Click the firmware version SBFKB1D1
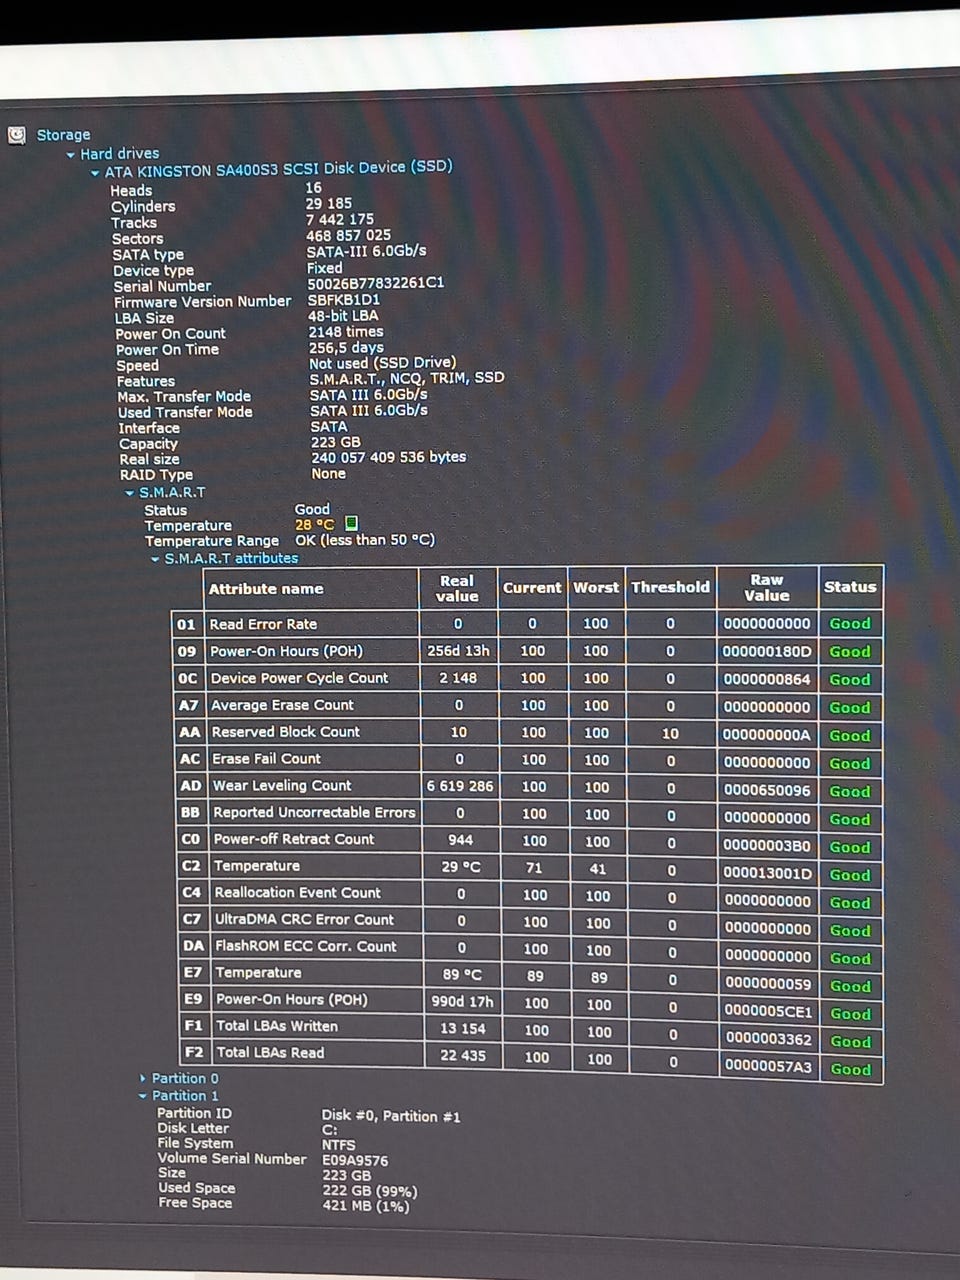 click(x=344, y=299)
